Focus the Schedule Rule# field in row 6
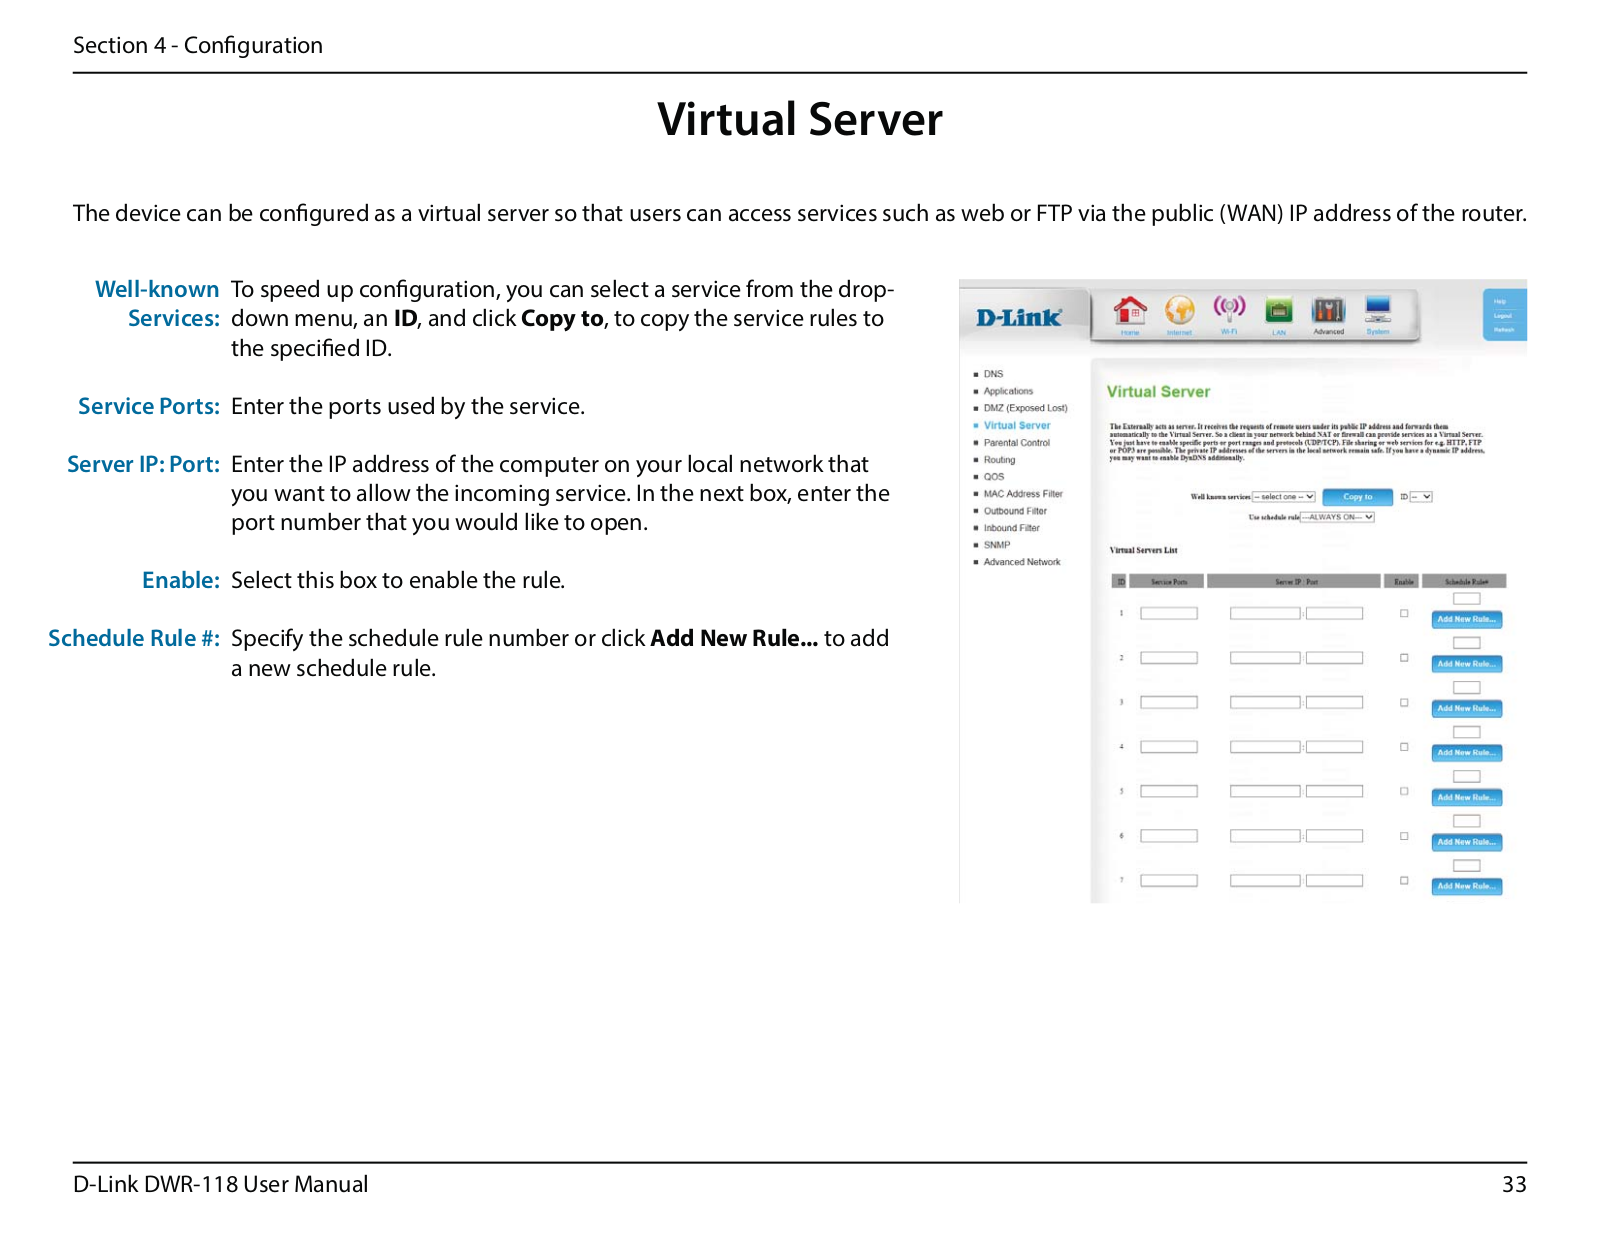This screenshot has width=1600, height=1237. click(1467, 821)
